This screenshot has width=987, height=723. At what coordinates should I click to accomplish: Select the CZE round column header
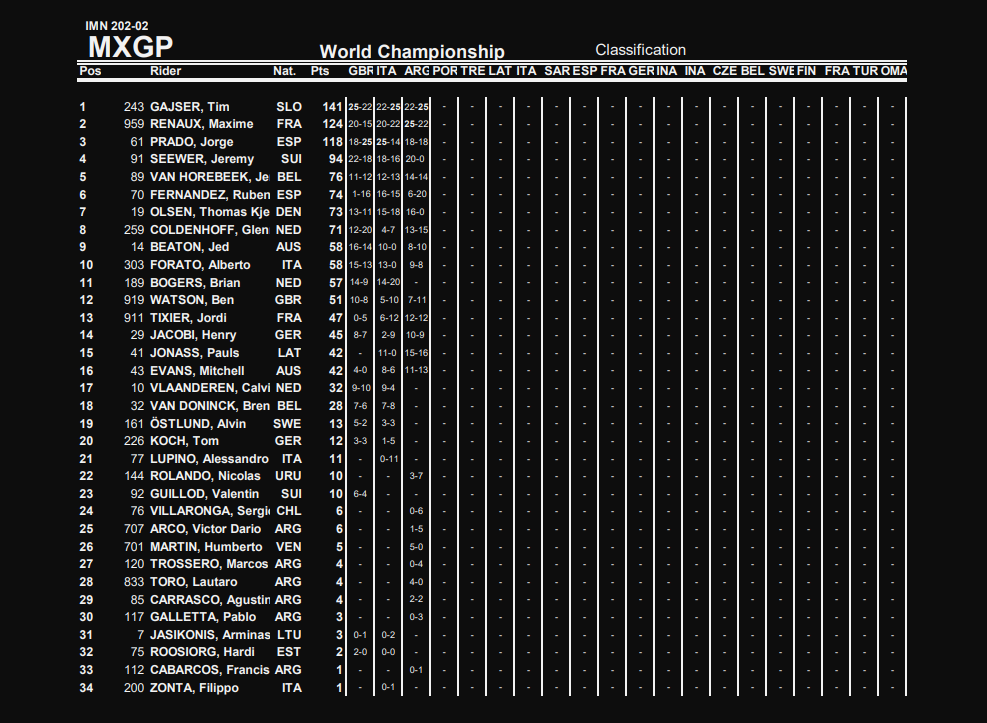tap(725, 71)
